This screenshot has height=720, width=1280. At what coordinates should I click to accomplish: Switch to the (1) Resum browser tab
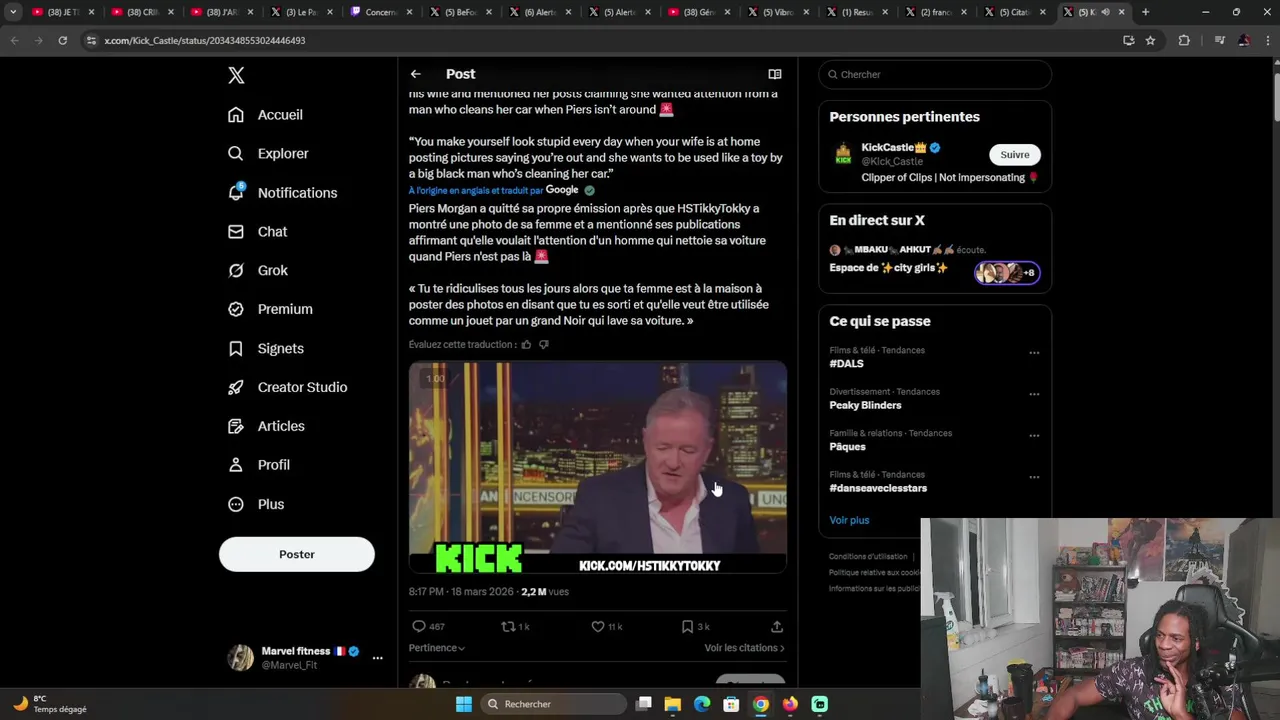857,12
